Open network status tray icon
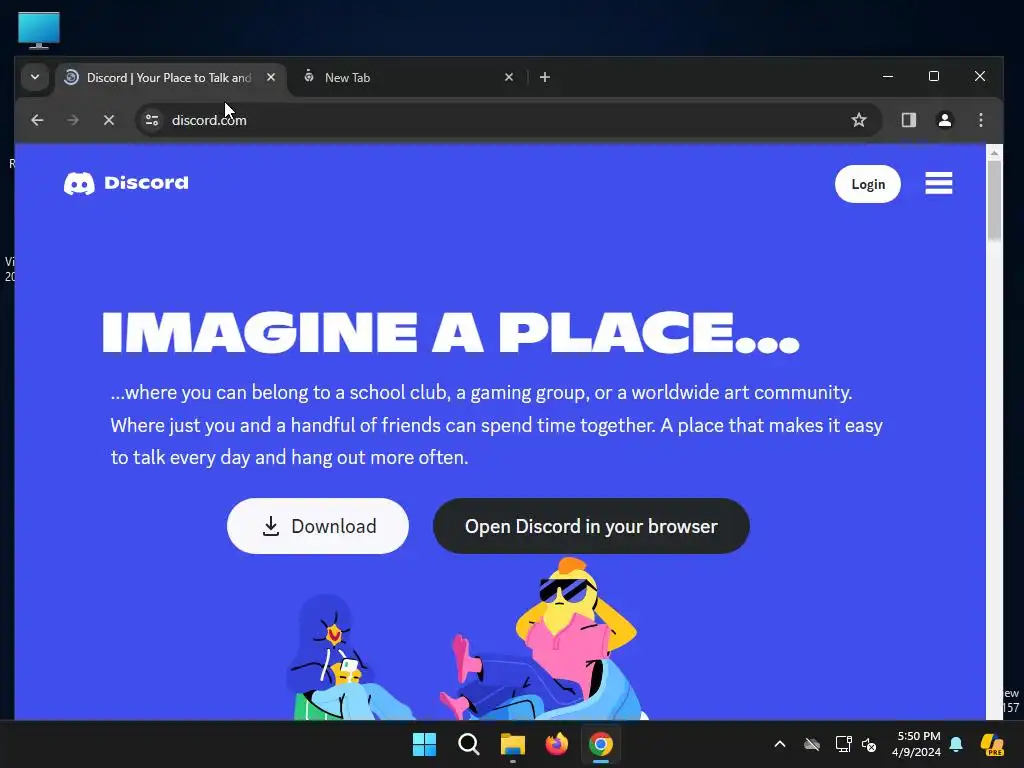The height and width of the screenshot is (768, 1024). tap(844, 744)
